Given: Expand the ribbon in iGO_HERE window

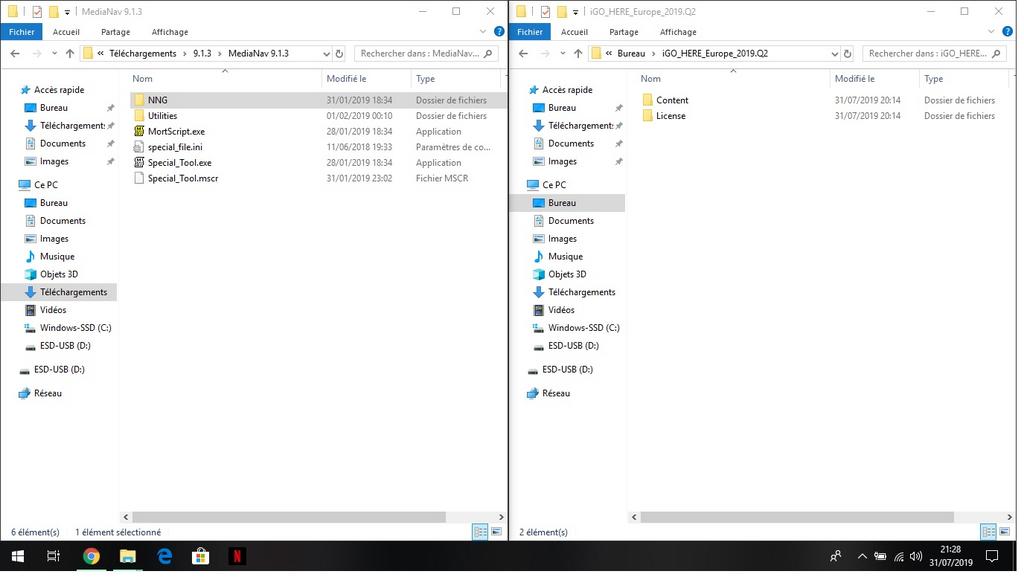Looking at the screenshot, I should (991, 31).
